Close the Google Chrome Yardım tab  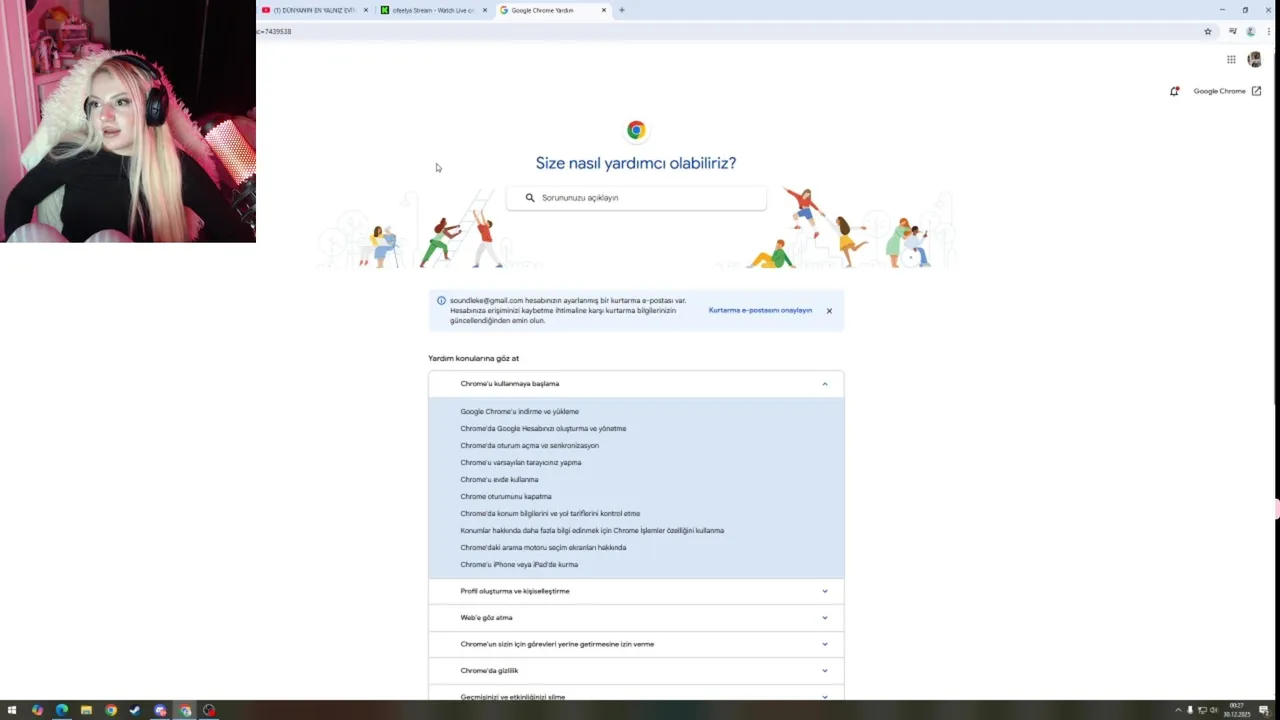(604, 10)
